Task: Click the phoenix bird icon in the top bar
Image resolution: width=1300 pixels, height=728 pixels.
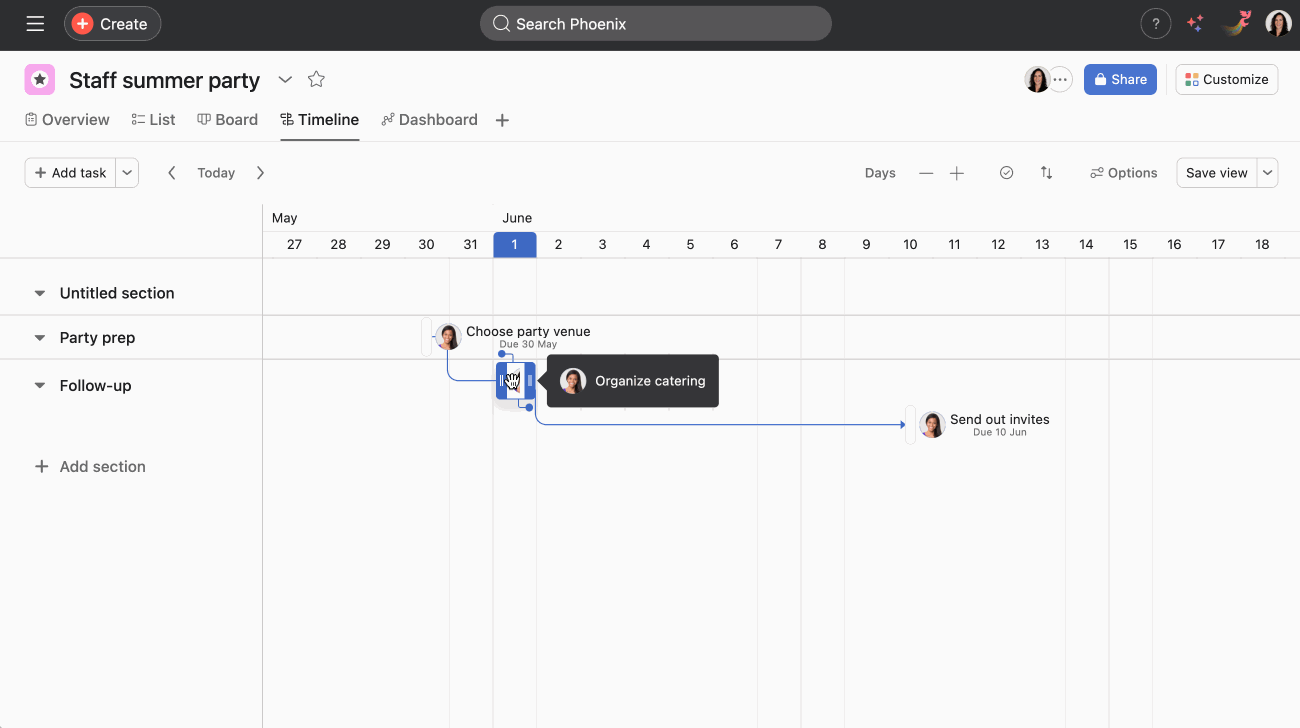Action: (1236, 23)
